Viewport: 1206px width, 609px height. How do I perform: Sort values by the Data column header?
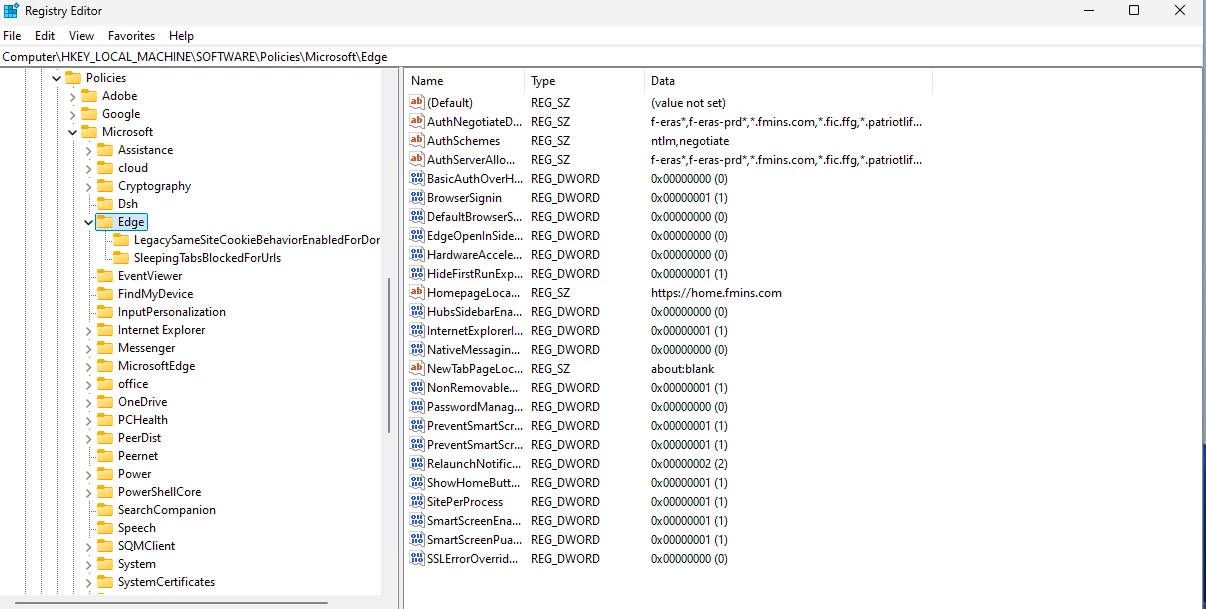pos(788,81)
